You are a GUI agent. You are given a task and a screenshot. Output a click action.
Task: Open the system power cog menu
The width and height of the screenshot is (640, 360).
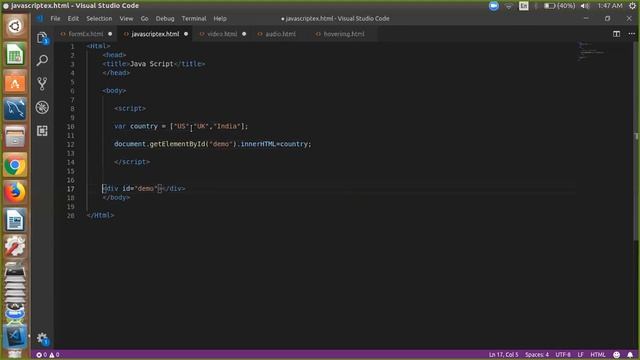(x=633, y=6)
